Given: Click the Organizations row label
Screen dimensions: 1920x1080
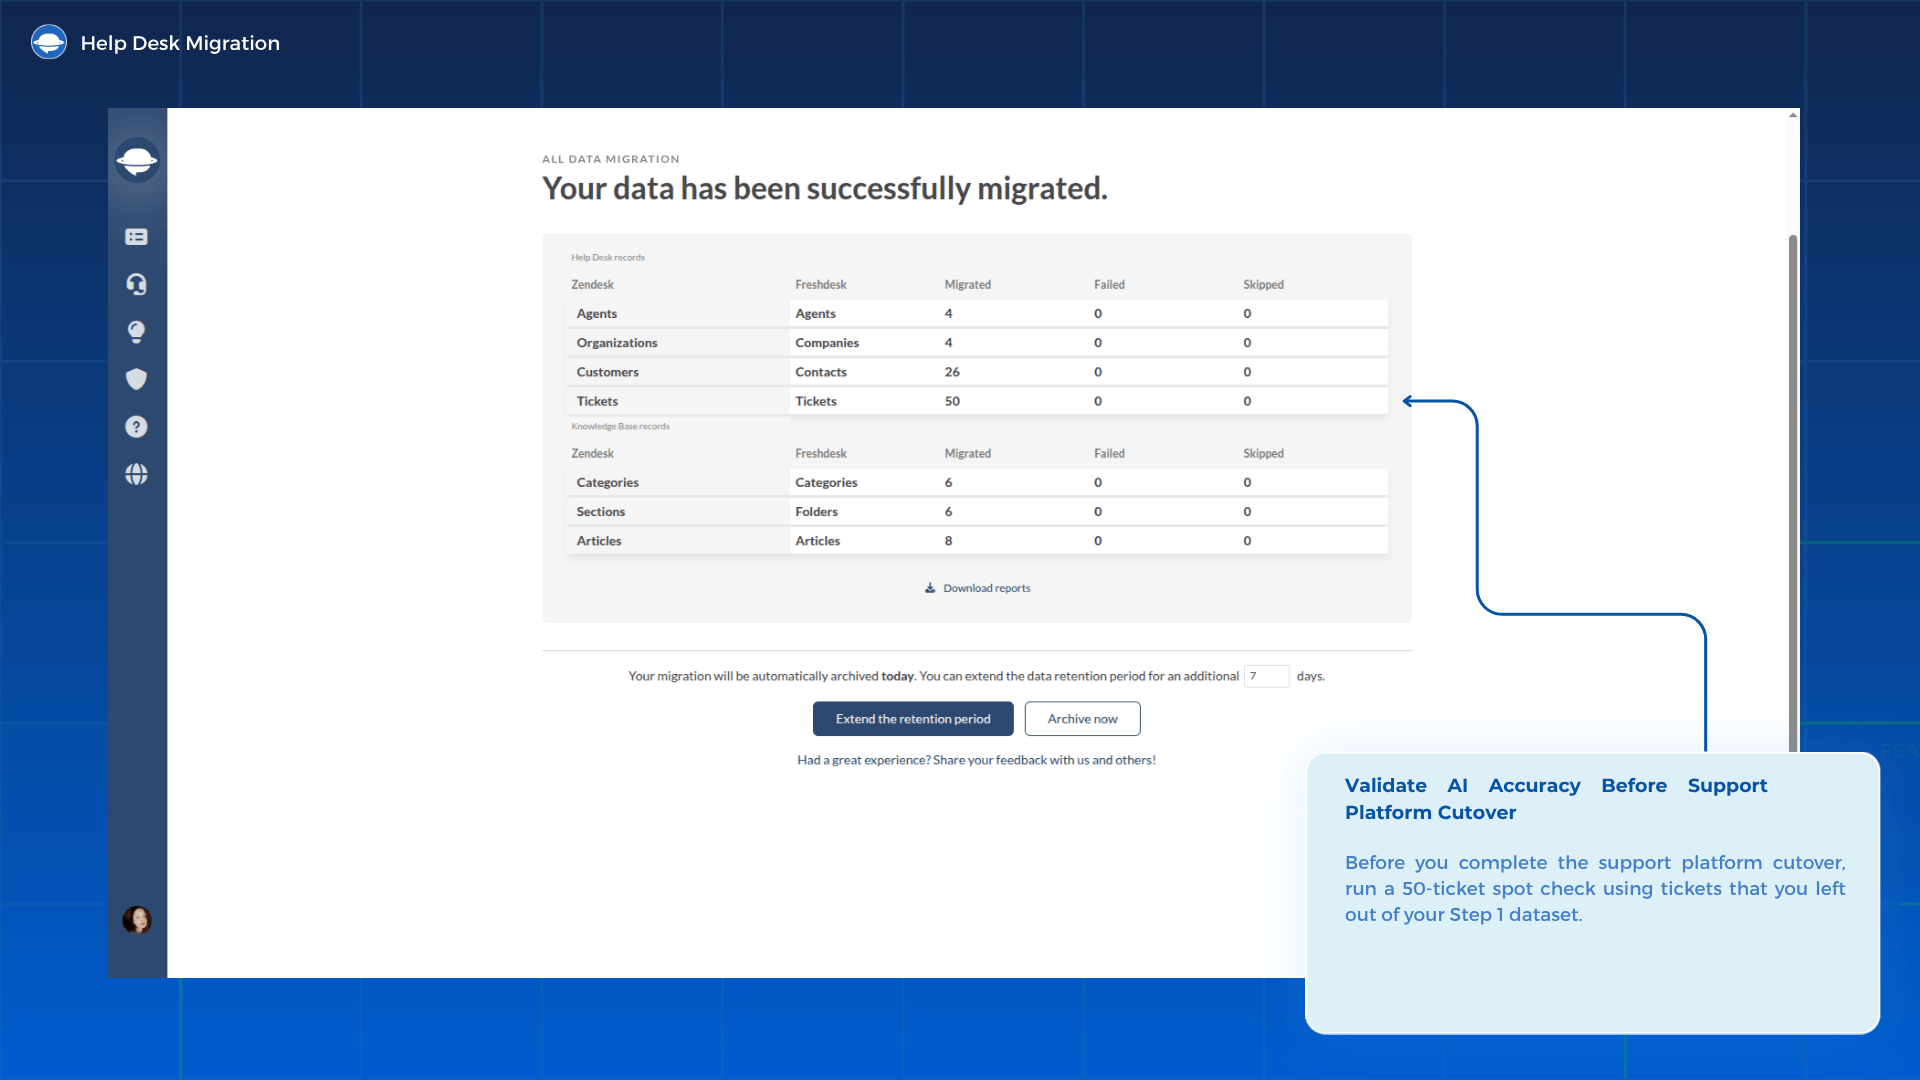Looking at the screenshot, I should coord(617,343).
